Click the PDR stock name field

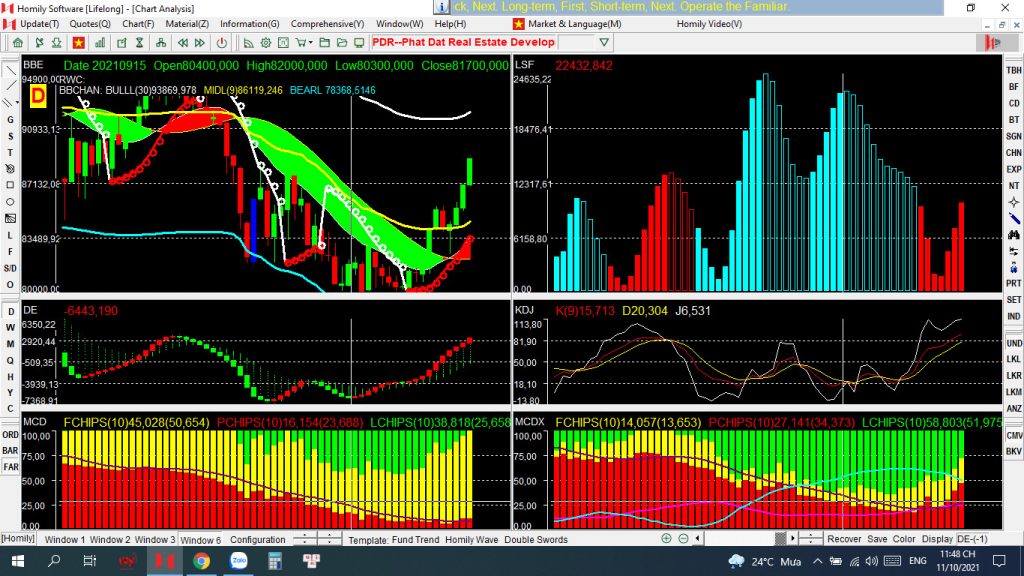click(462, 43)
